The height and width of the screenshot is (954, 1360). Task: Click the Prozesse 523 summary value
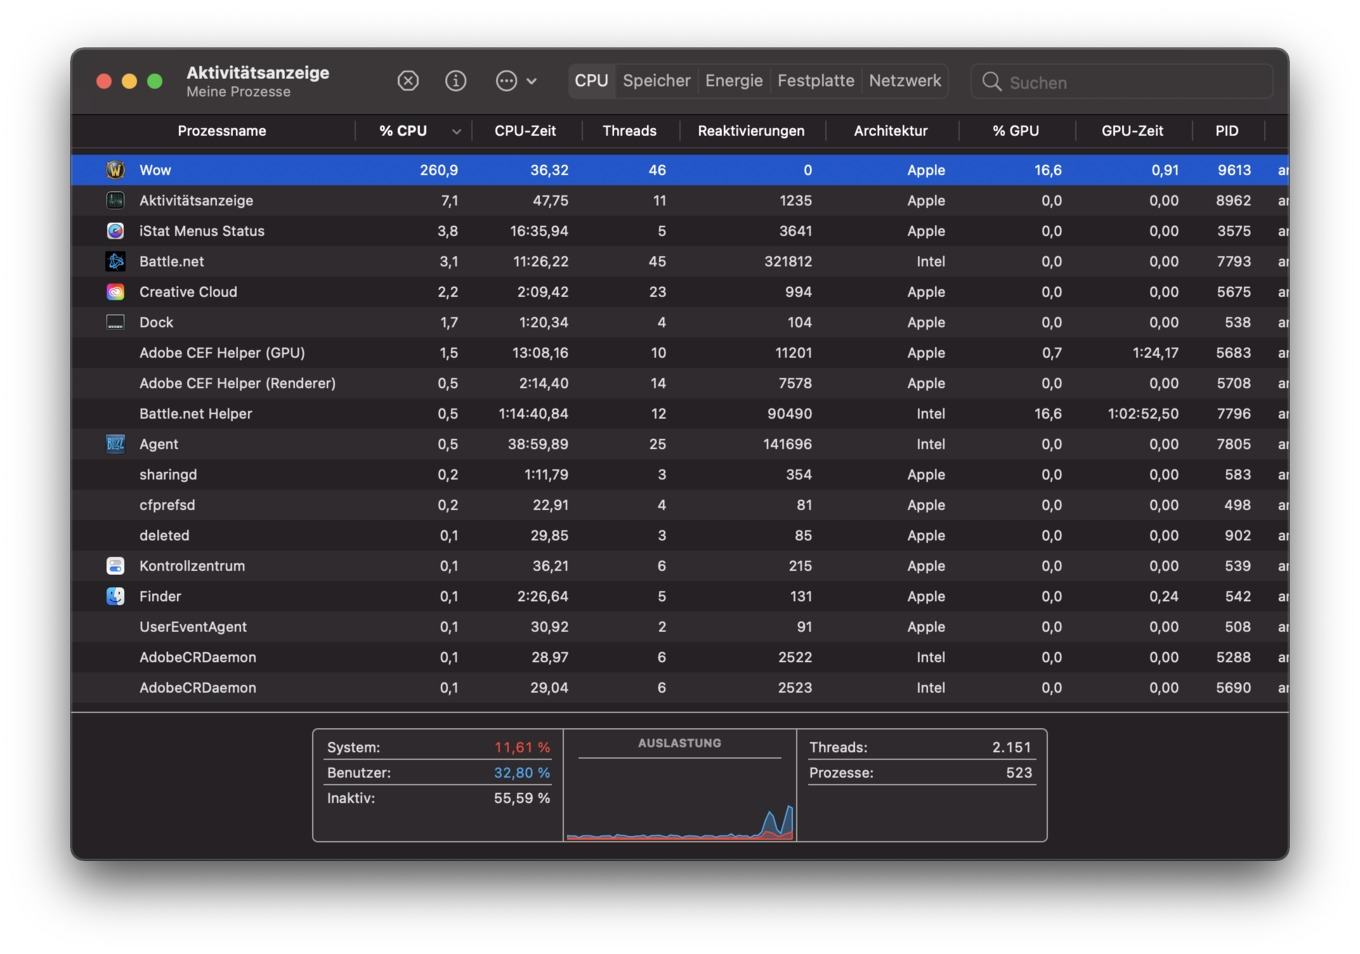coord(1019,773)
